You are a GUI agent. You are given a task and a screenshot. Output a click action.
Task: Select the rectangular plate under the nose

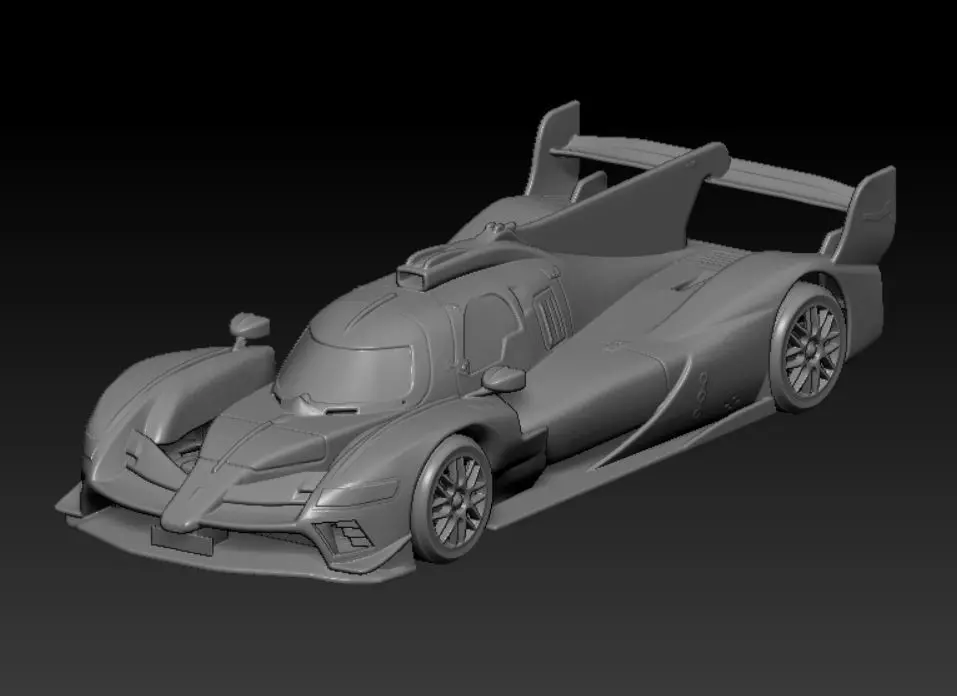click(x=182, y=540)
